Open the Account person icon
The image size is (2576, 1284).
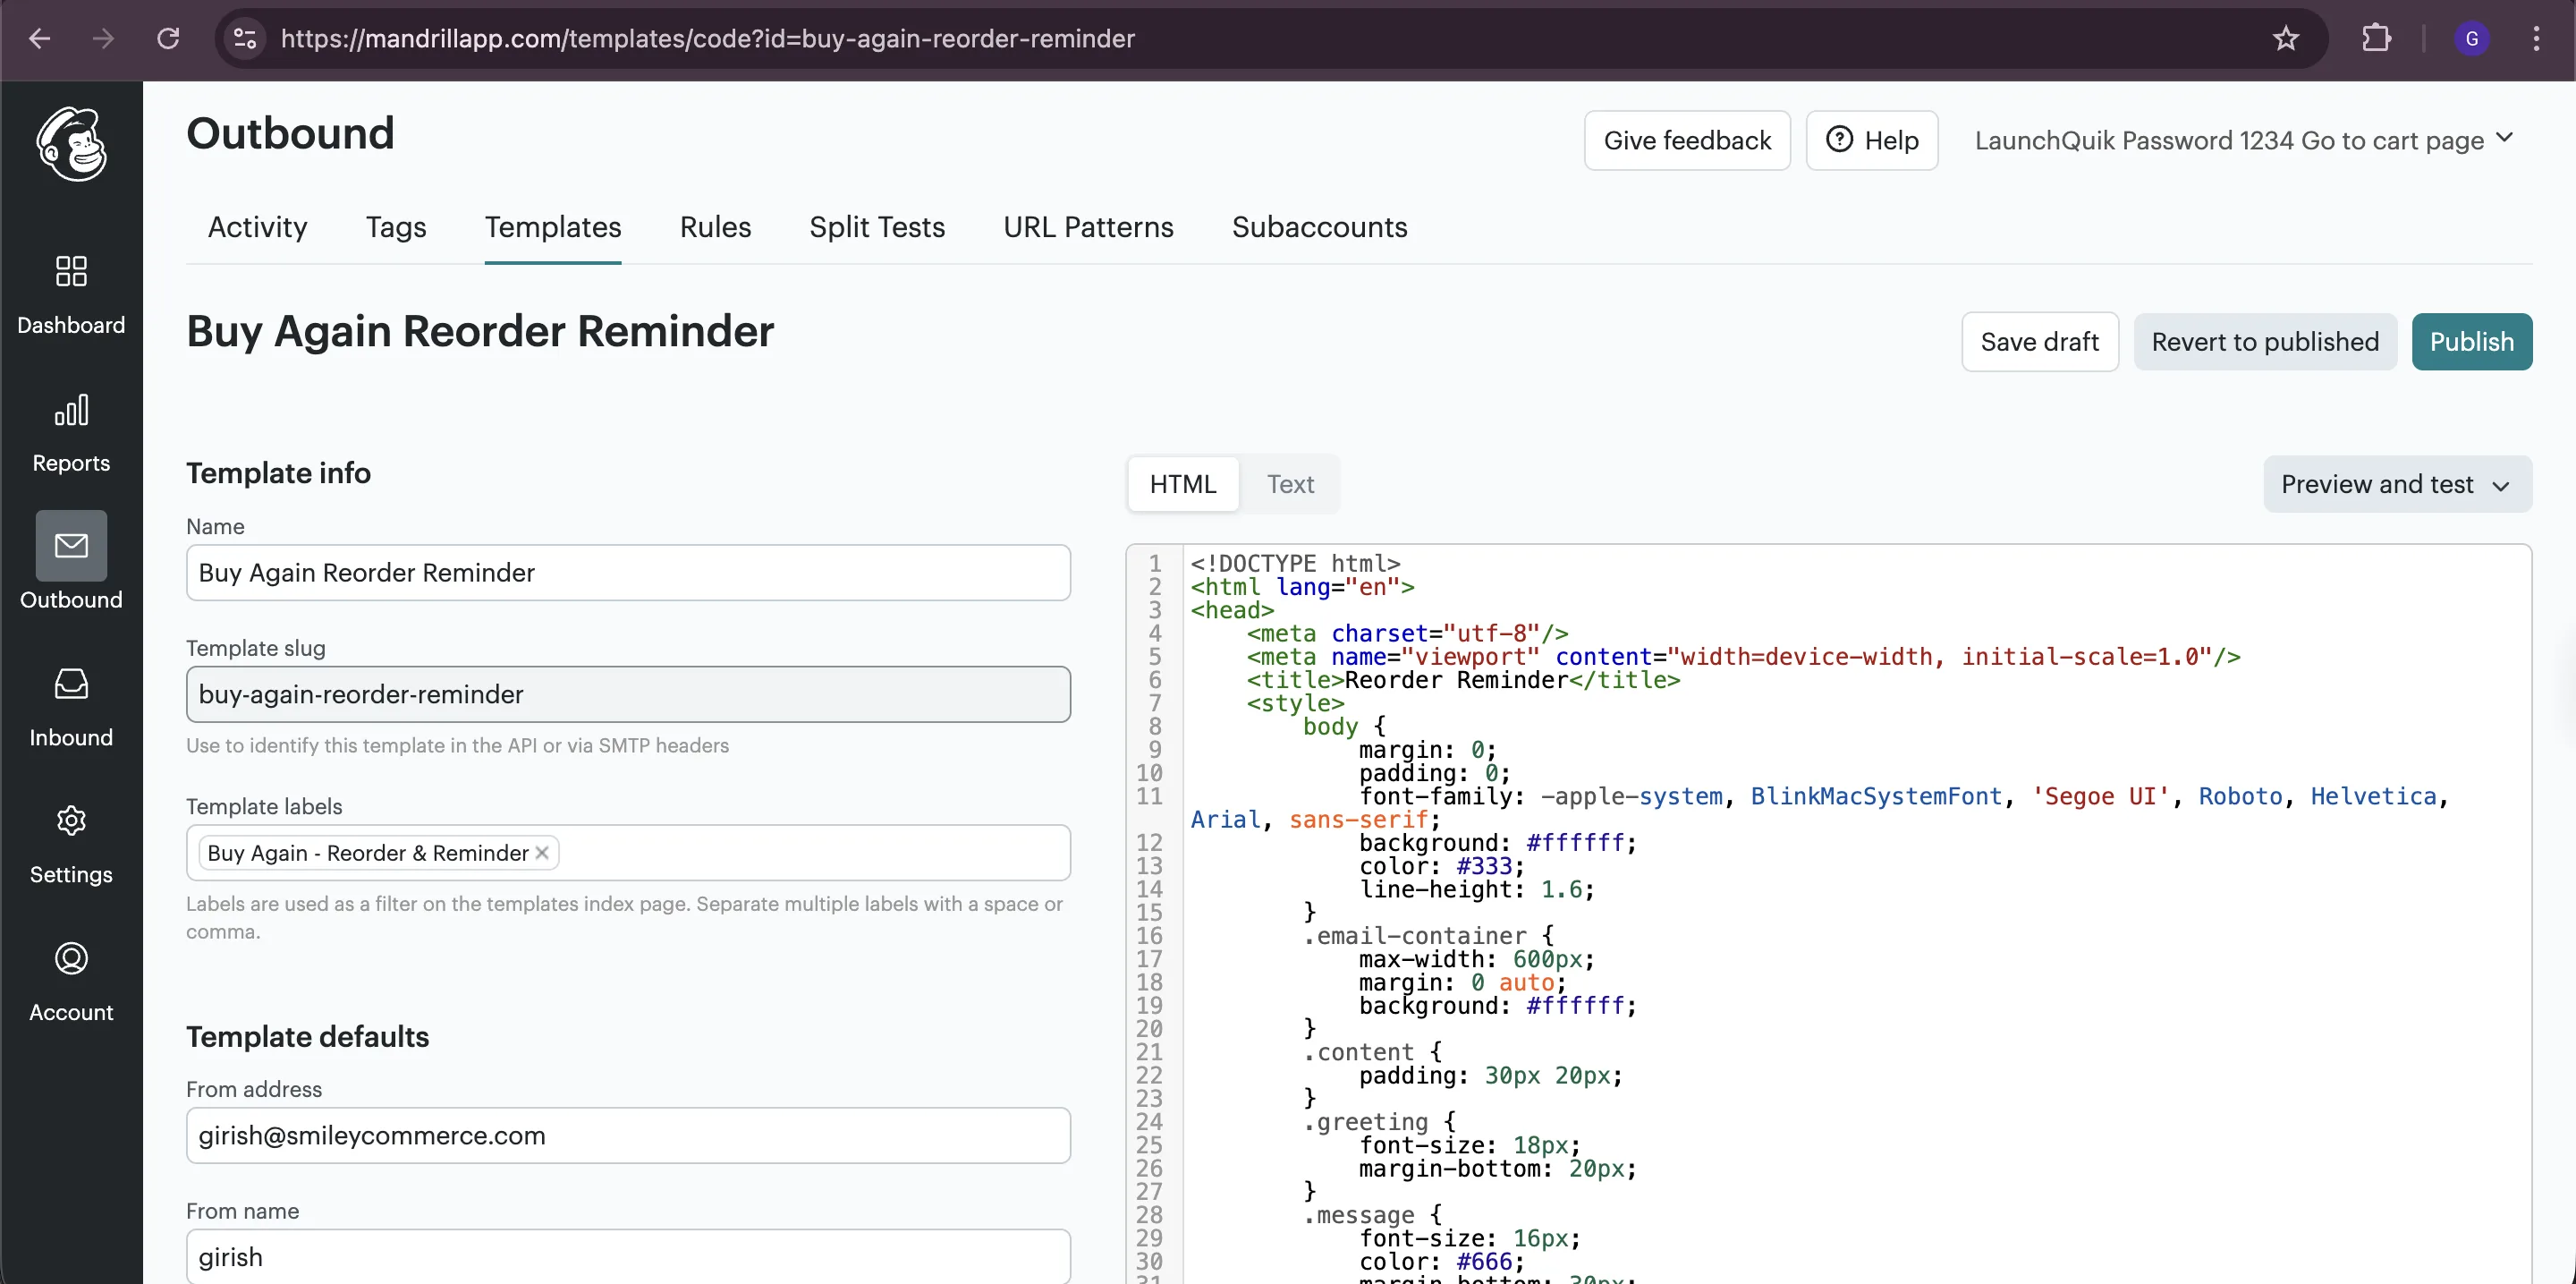(x=71, y=959)
